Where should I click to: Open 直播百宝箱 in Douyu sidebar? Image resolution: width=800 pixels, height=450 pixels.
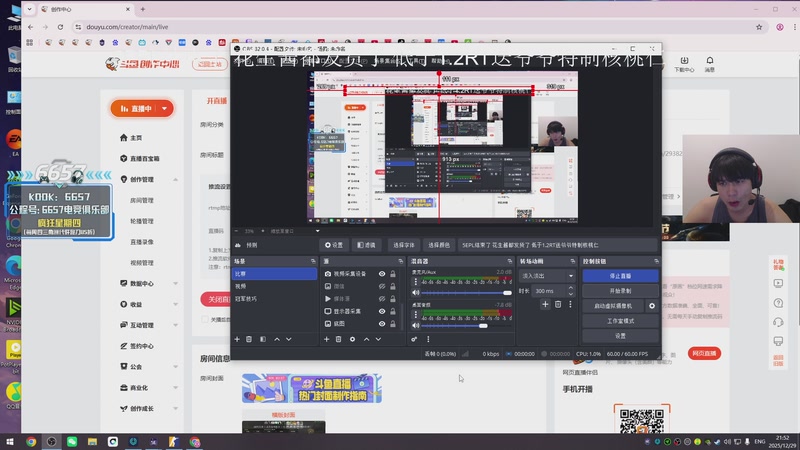tap(140, 159)
